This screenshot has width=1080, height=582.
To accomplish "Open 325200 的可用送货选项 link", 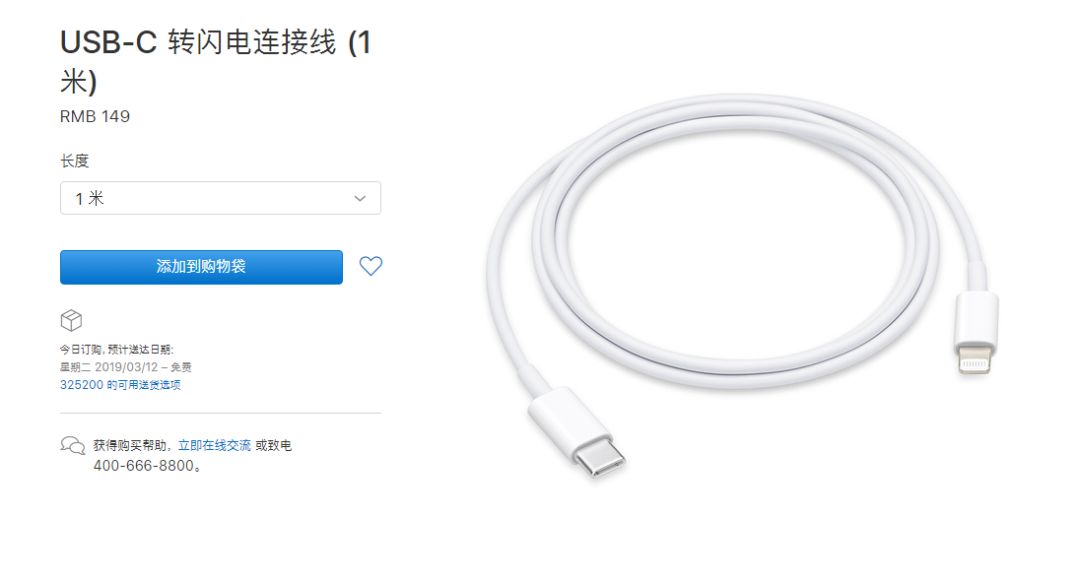I will point(120,385).
